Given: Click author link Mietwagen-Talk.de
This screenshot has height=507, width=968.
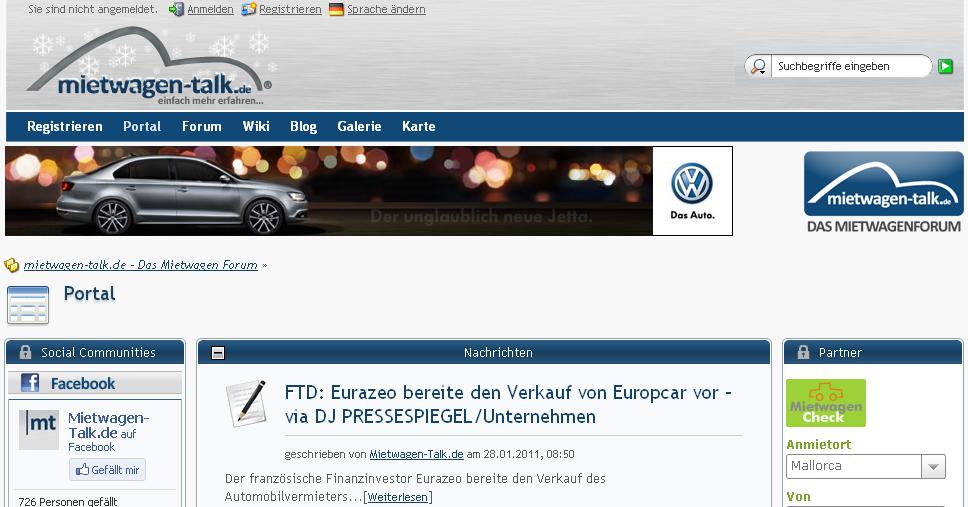Looking at the screenshot, I should pos(417,454).
